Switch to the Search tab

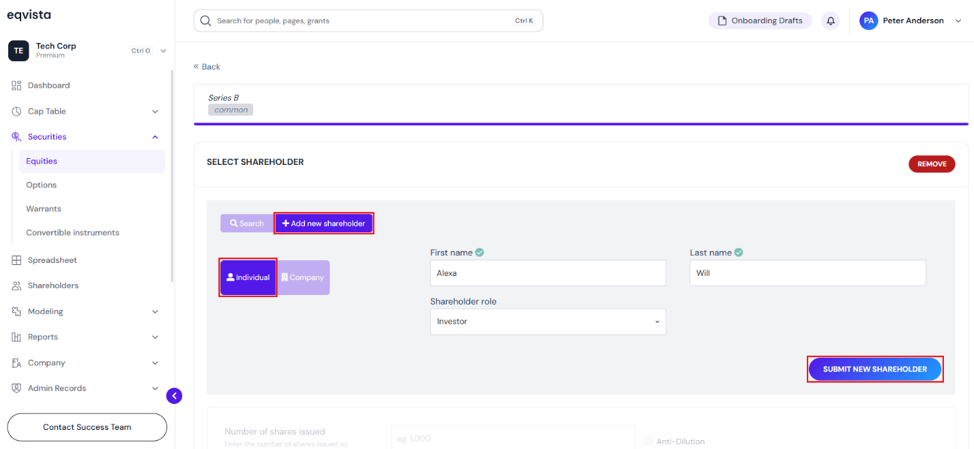(247, 224)
